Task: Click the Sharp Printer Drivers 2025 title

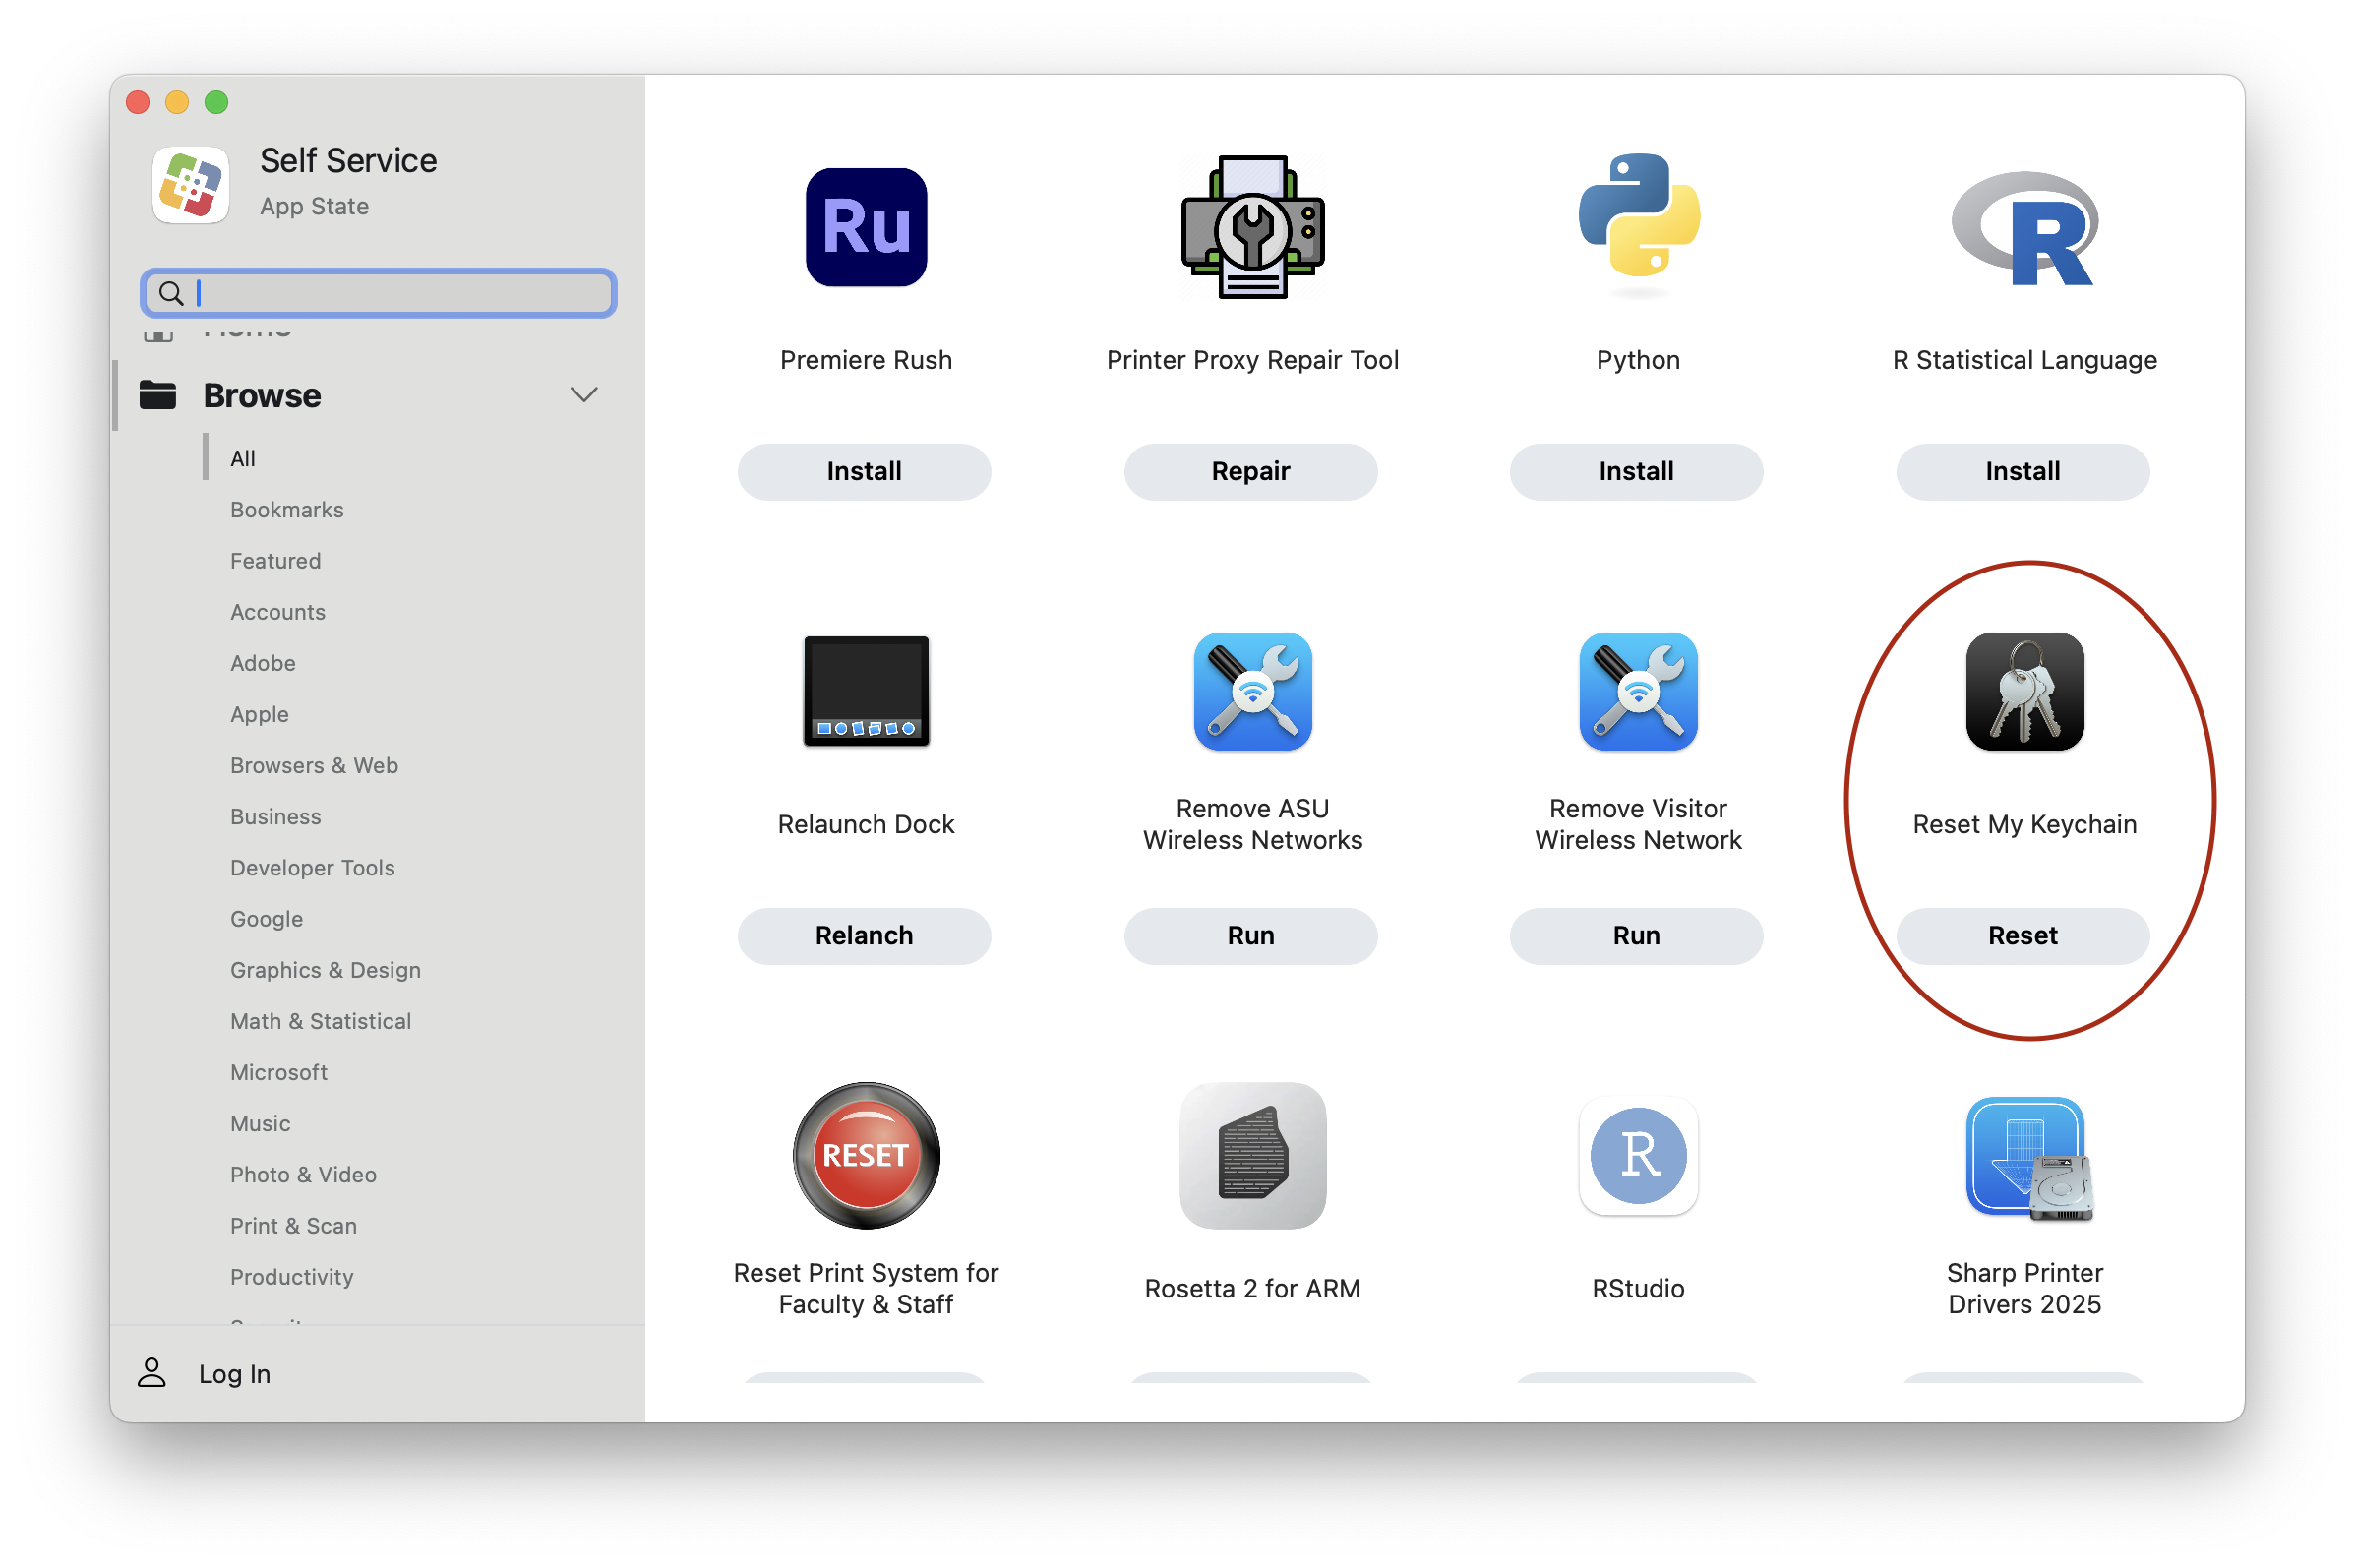Action: click(2024, 1287)
